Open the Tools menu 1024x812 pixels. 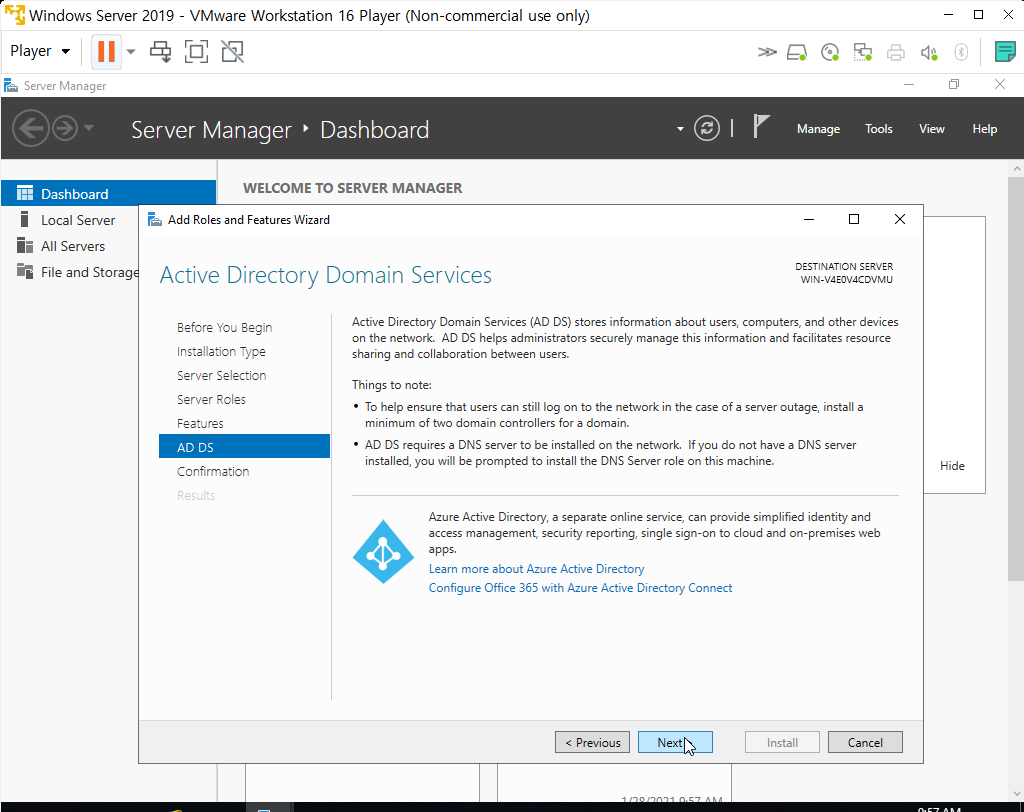(x=878, y=129)
